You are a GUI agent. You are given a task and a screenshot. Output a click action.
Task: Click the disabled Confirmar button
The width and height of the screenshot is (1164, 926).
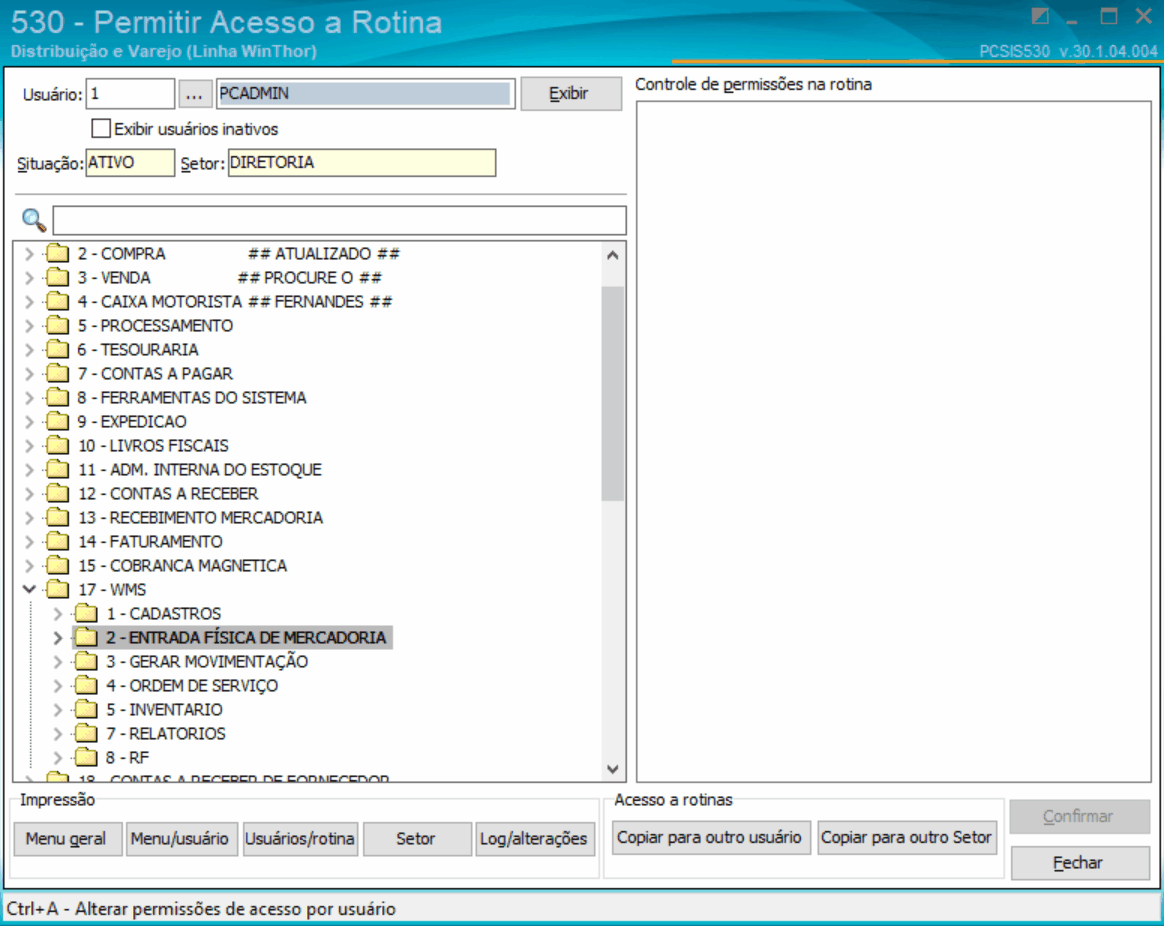(x=1079, y=817)
